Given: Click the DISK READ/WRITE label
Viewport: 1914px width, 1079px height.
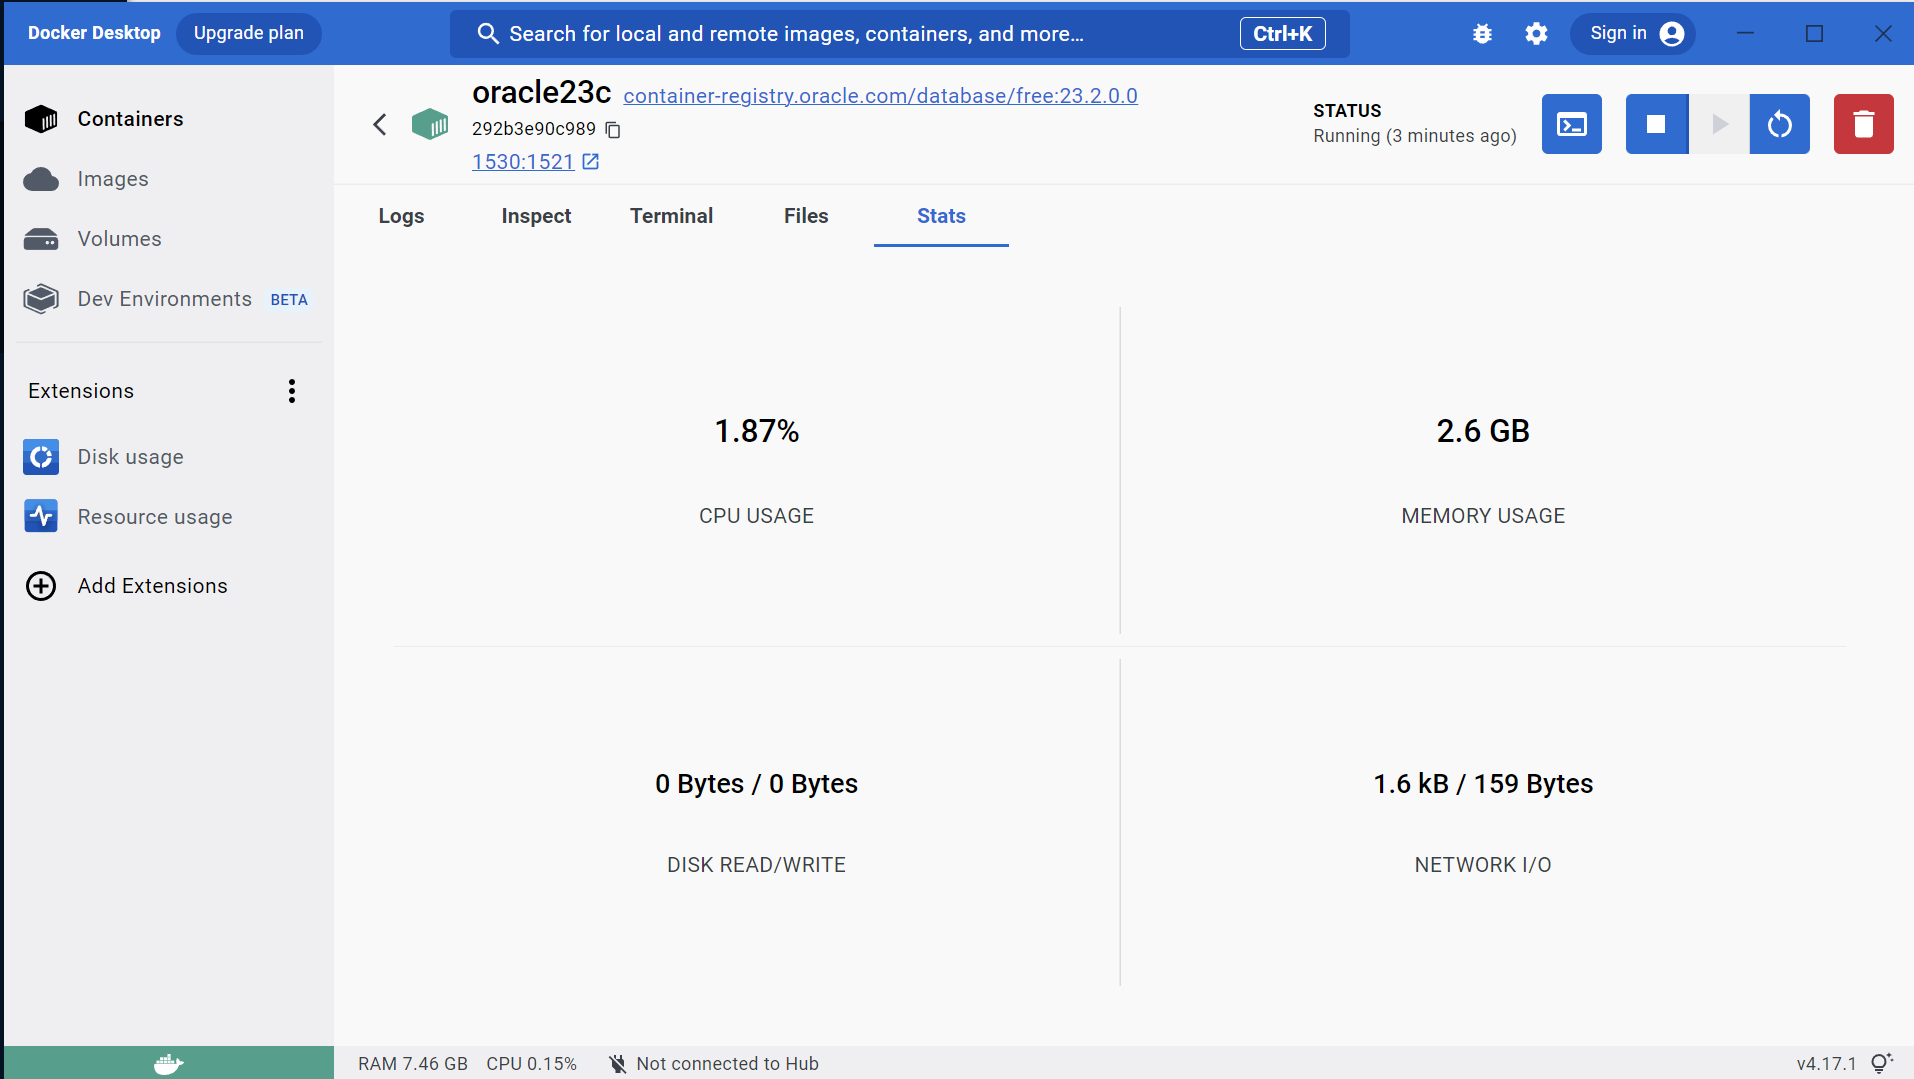Looking at the screenshot, I should pos(757,865).
